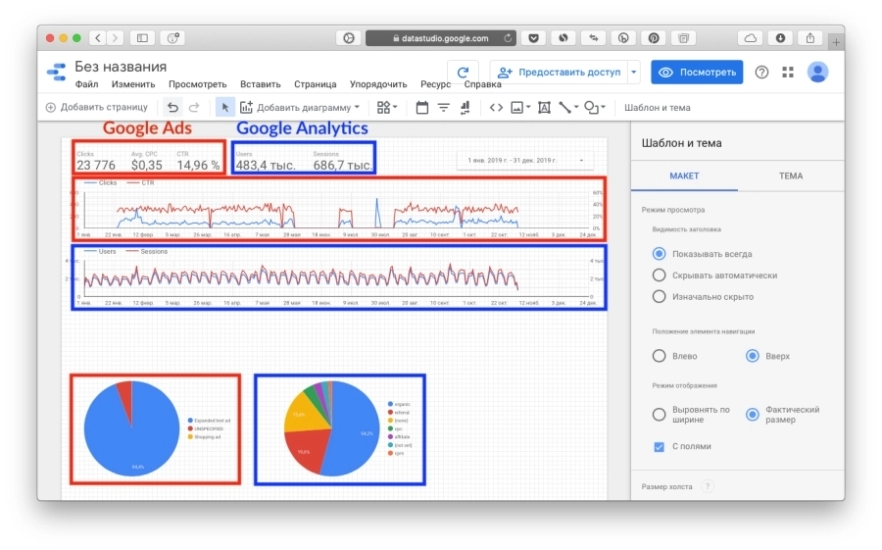Open Safari downloads icon

click(780, 38)
